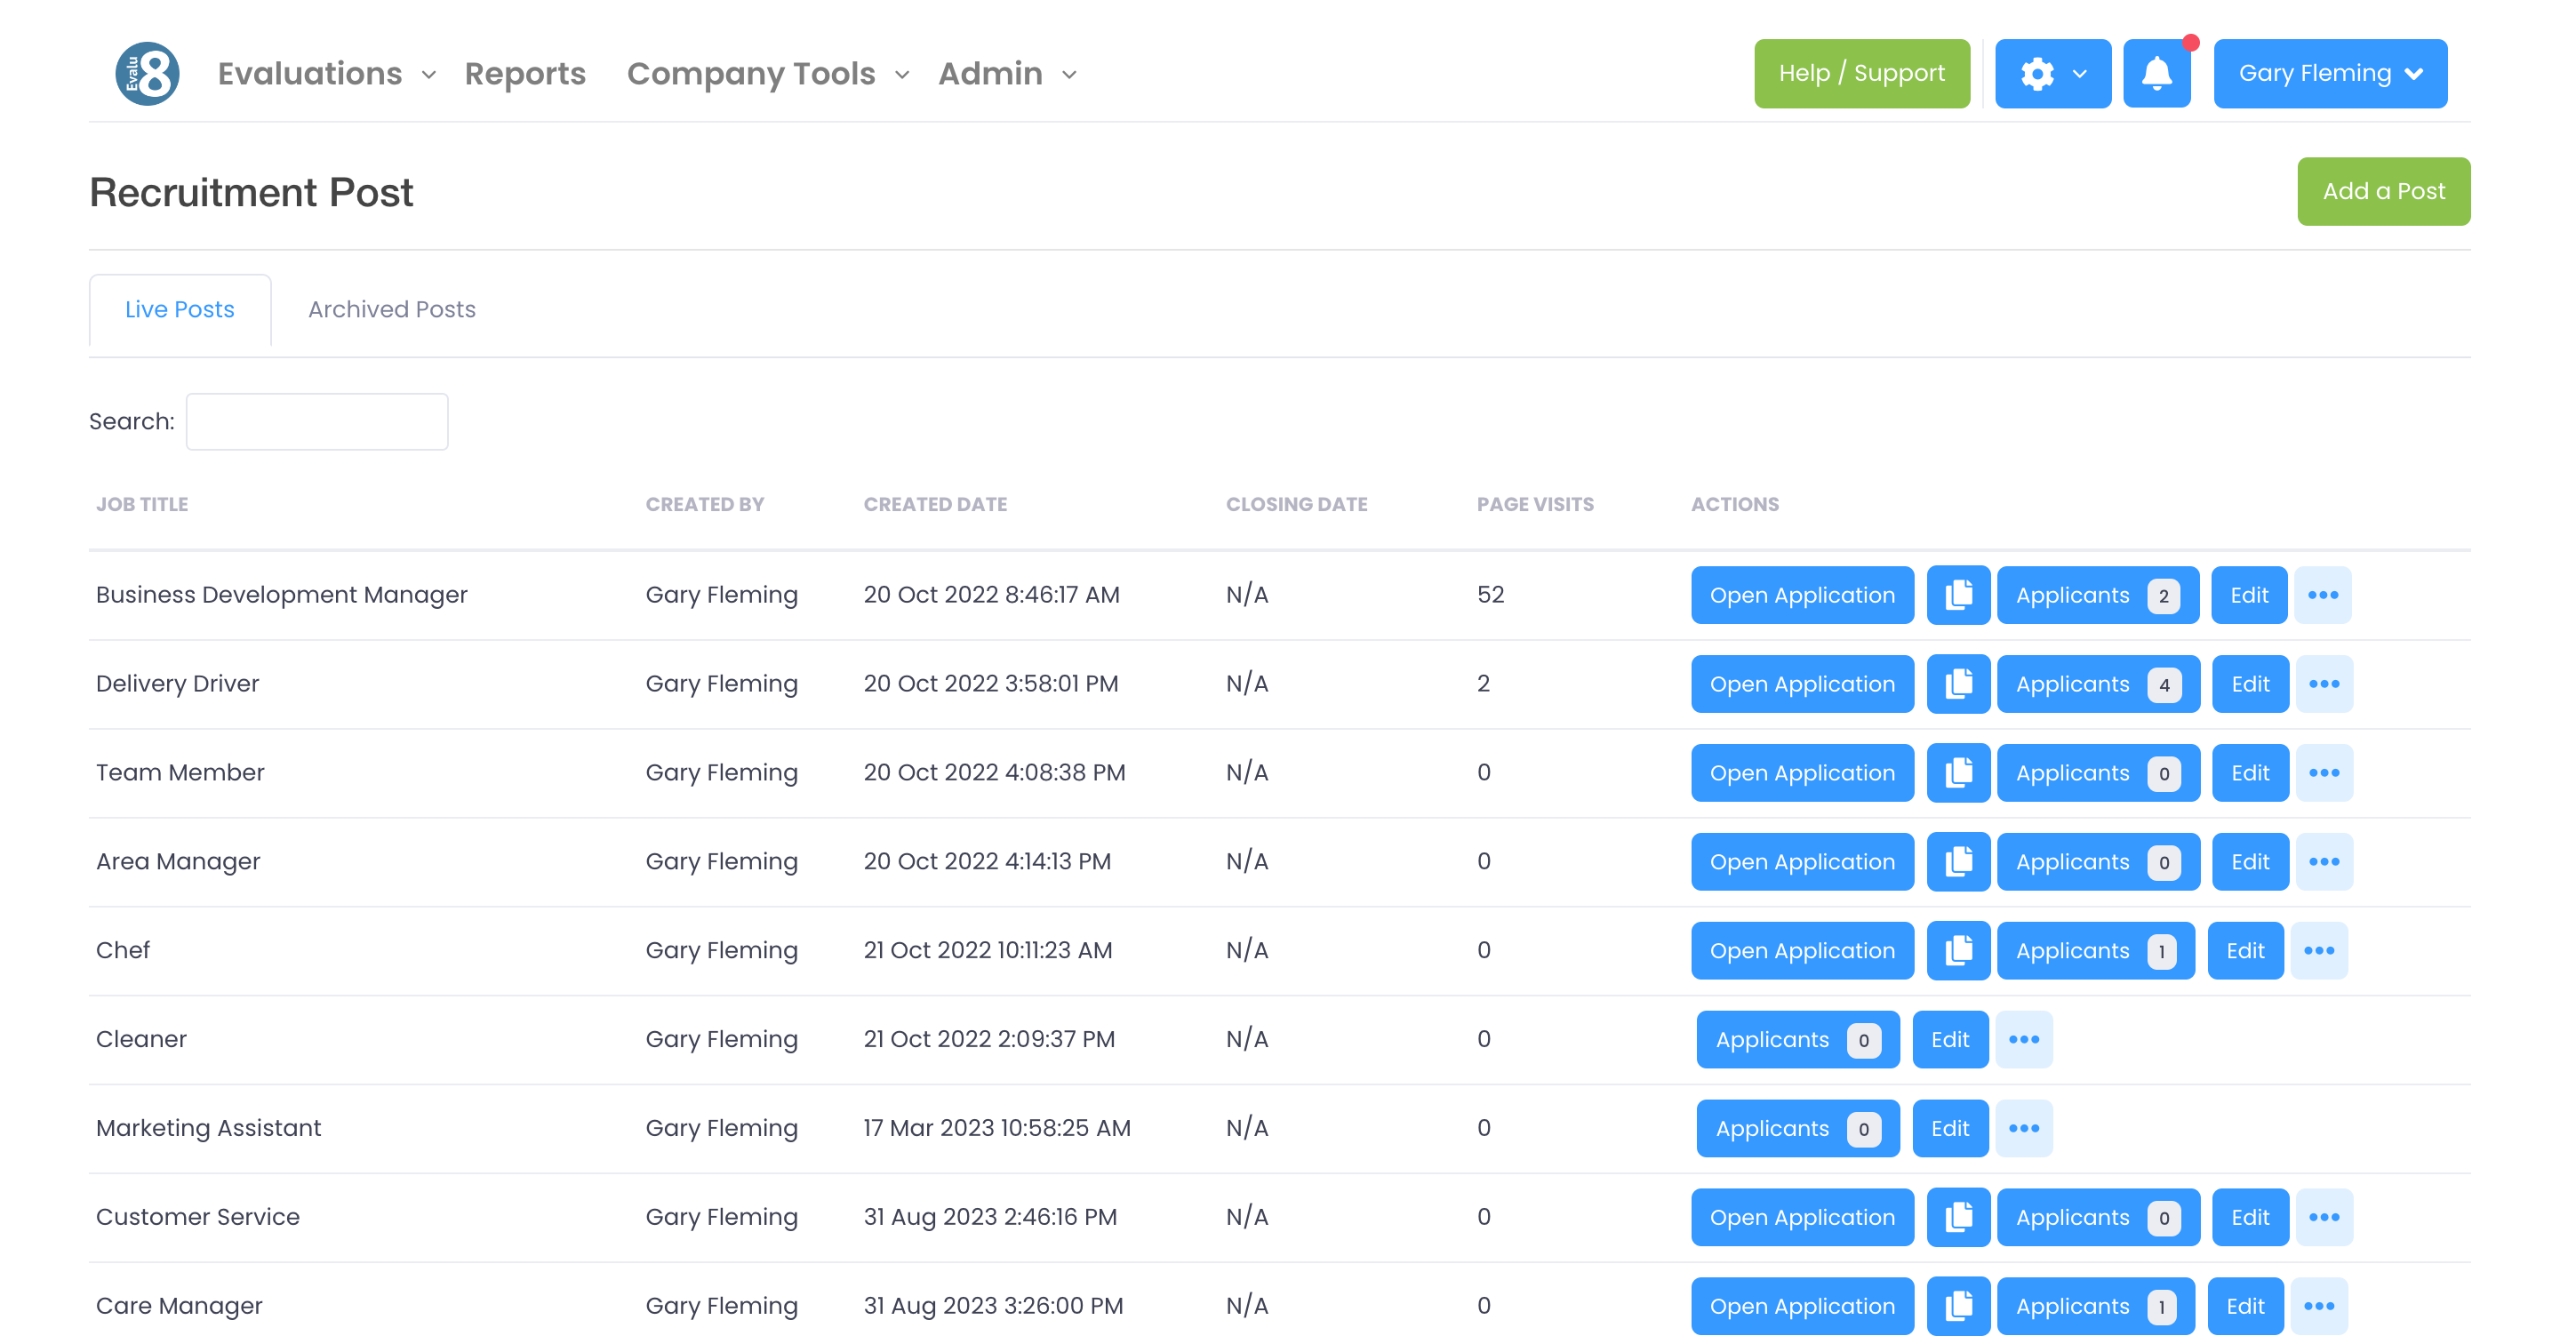2560x1344 pixels.
Task: Open more options for Team Member post
Action: pos(2323,773)
